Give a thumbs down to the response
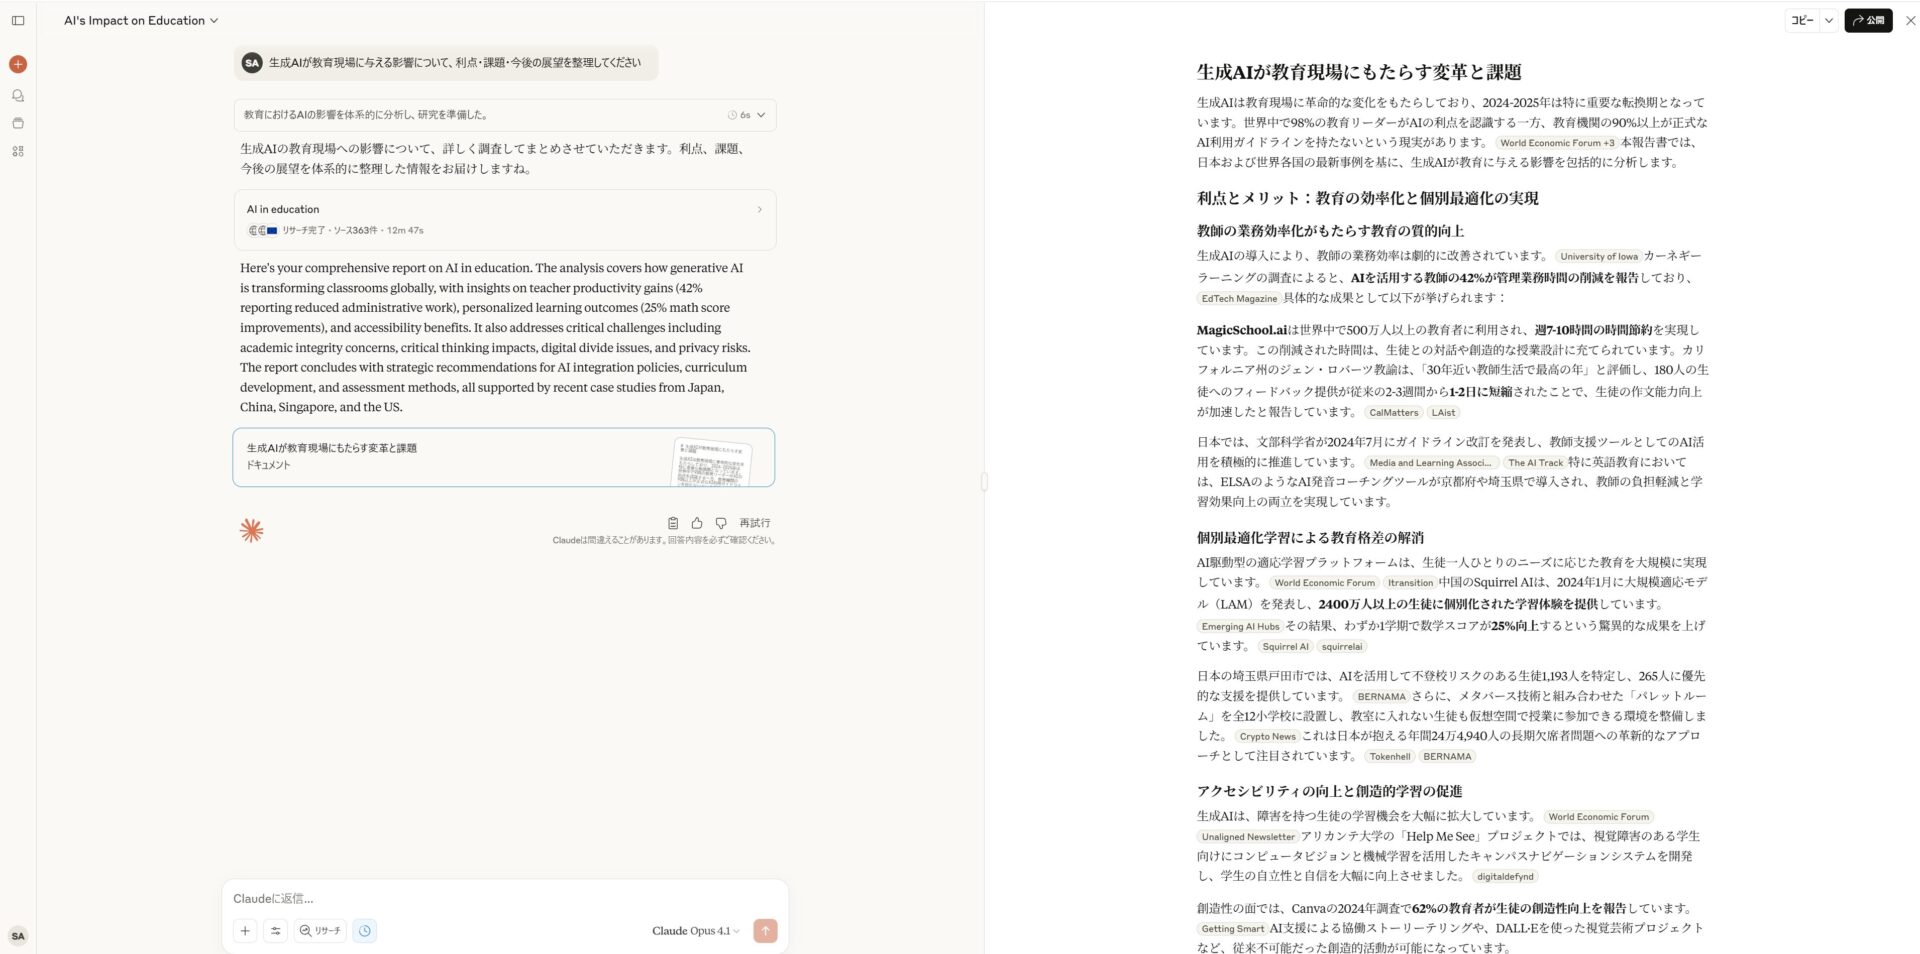The height and width of the screenshot is (954, 1920). pos(721,522)
